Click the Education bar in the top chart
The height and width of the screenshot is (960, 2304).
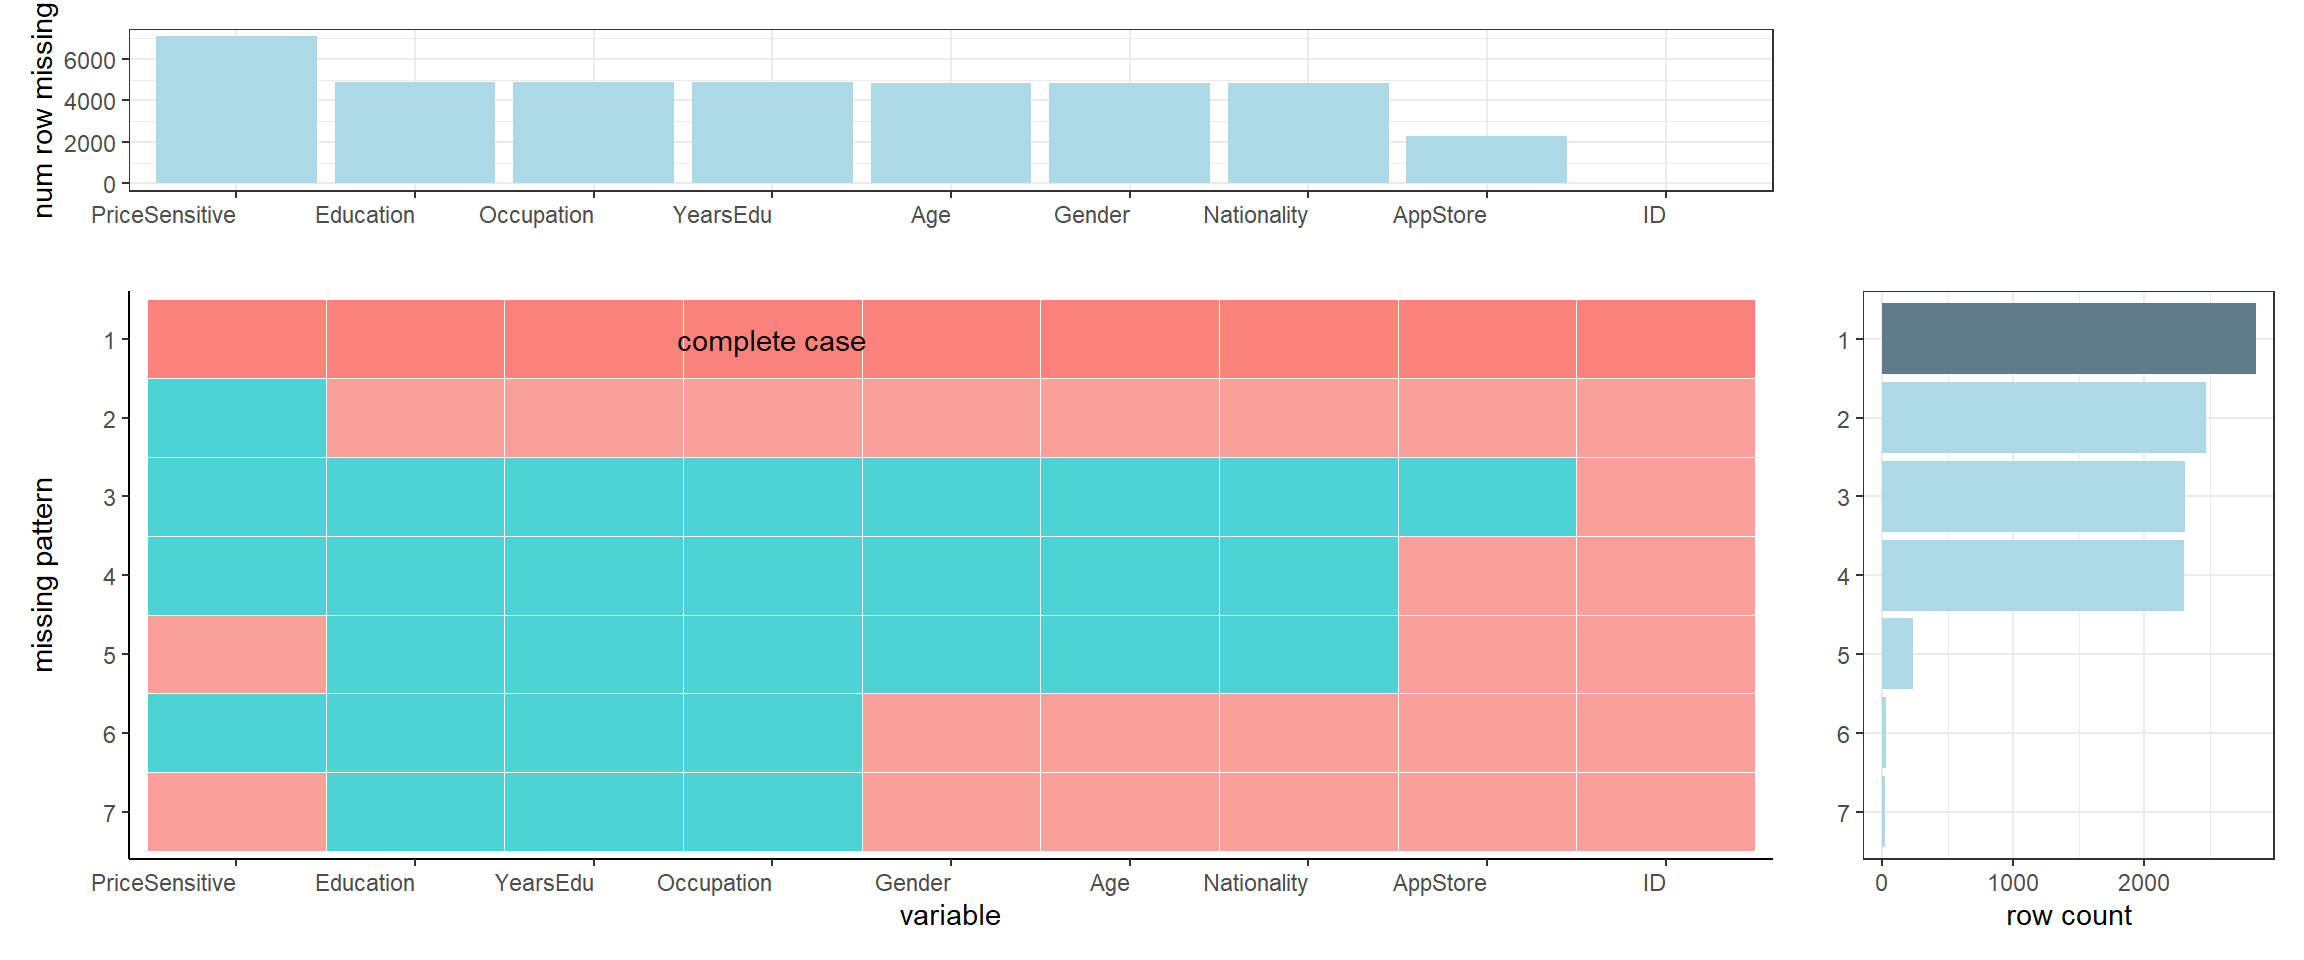click(x=414, y=132)
